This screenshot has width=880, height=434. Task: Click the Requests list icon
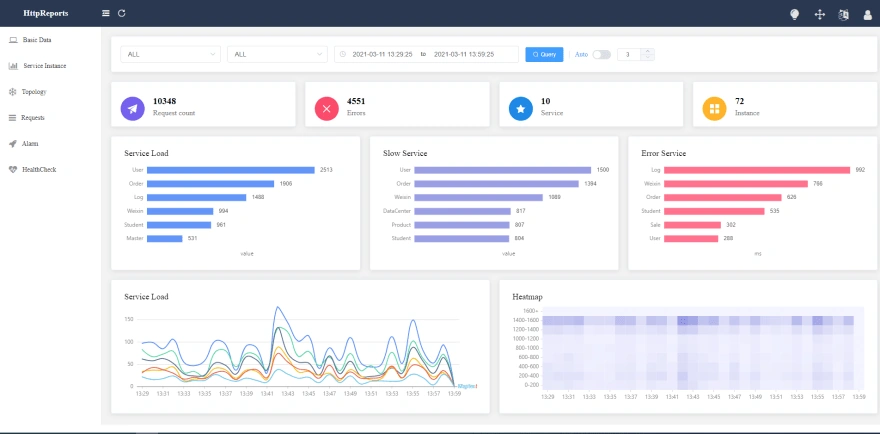pyautogui.click(x=12, y=117)
